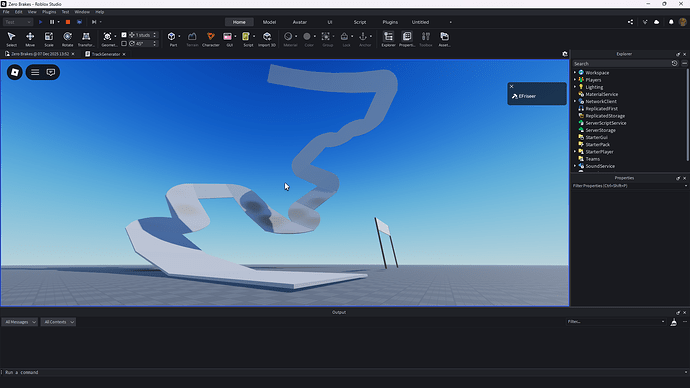Switch to the TrackGenerator document tab
690x388 pixels.
[x=106, y=54]
